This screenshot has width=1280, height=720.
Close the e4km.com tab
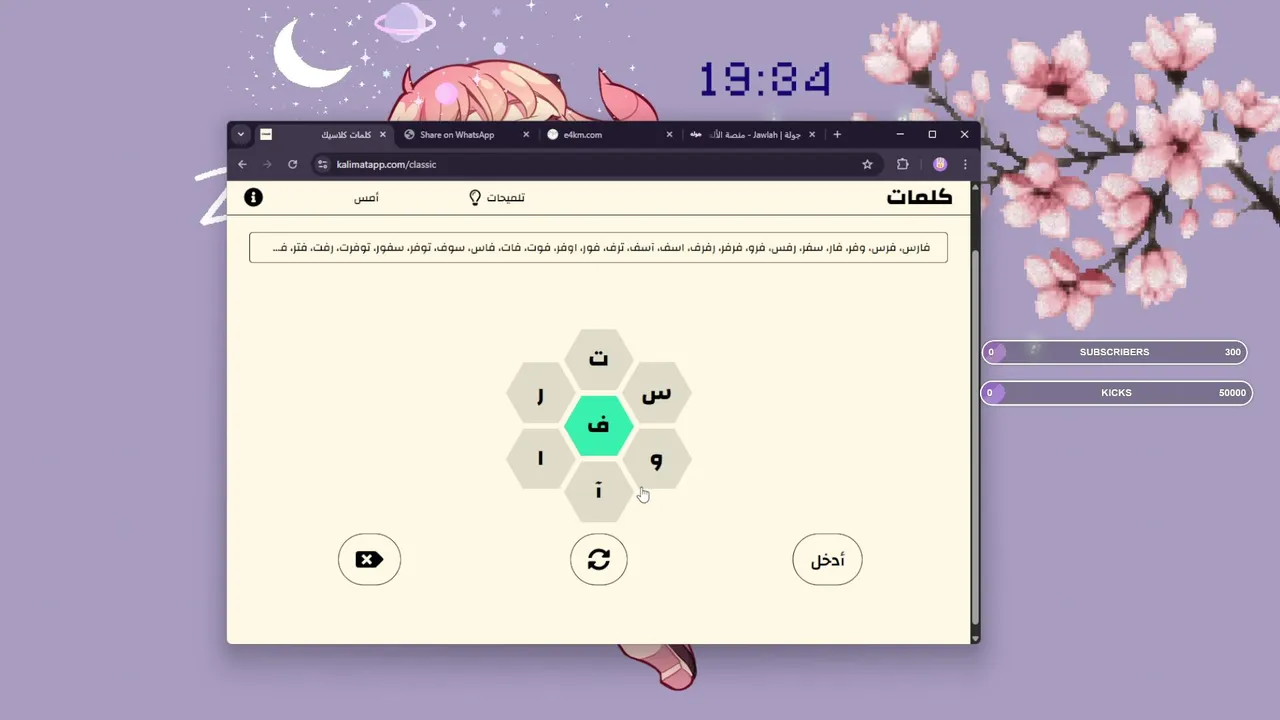click(x=669, y=135)
